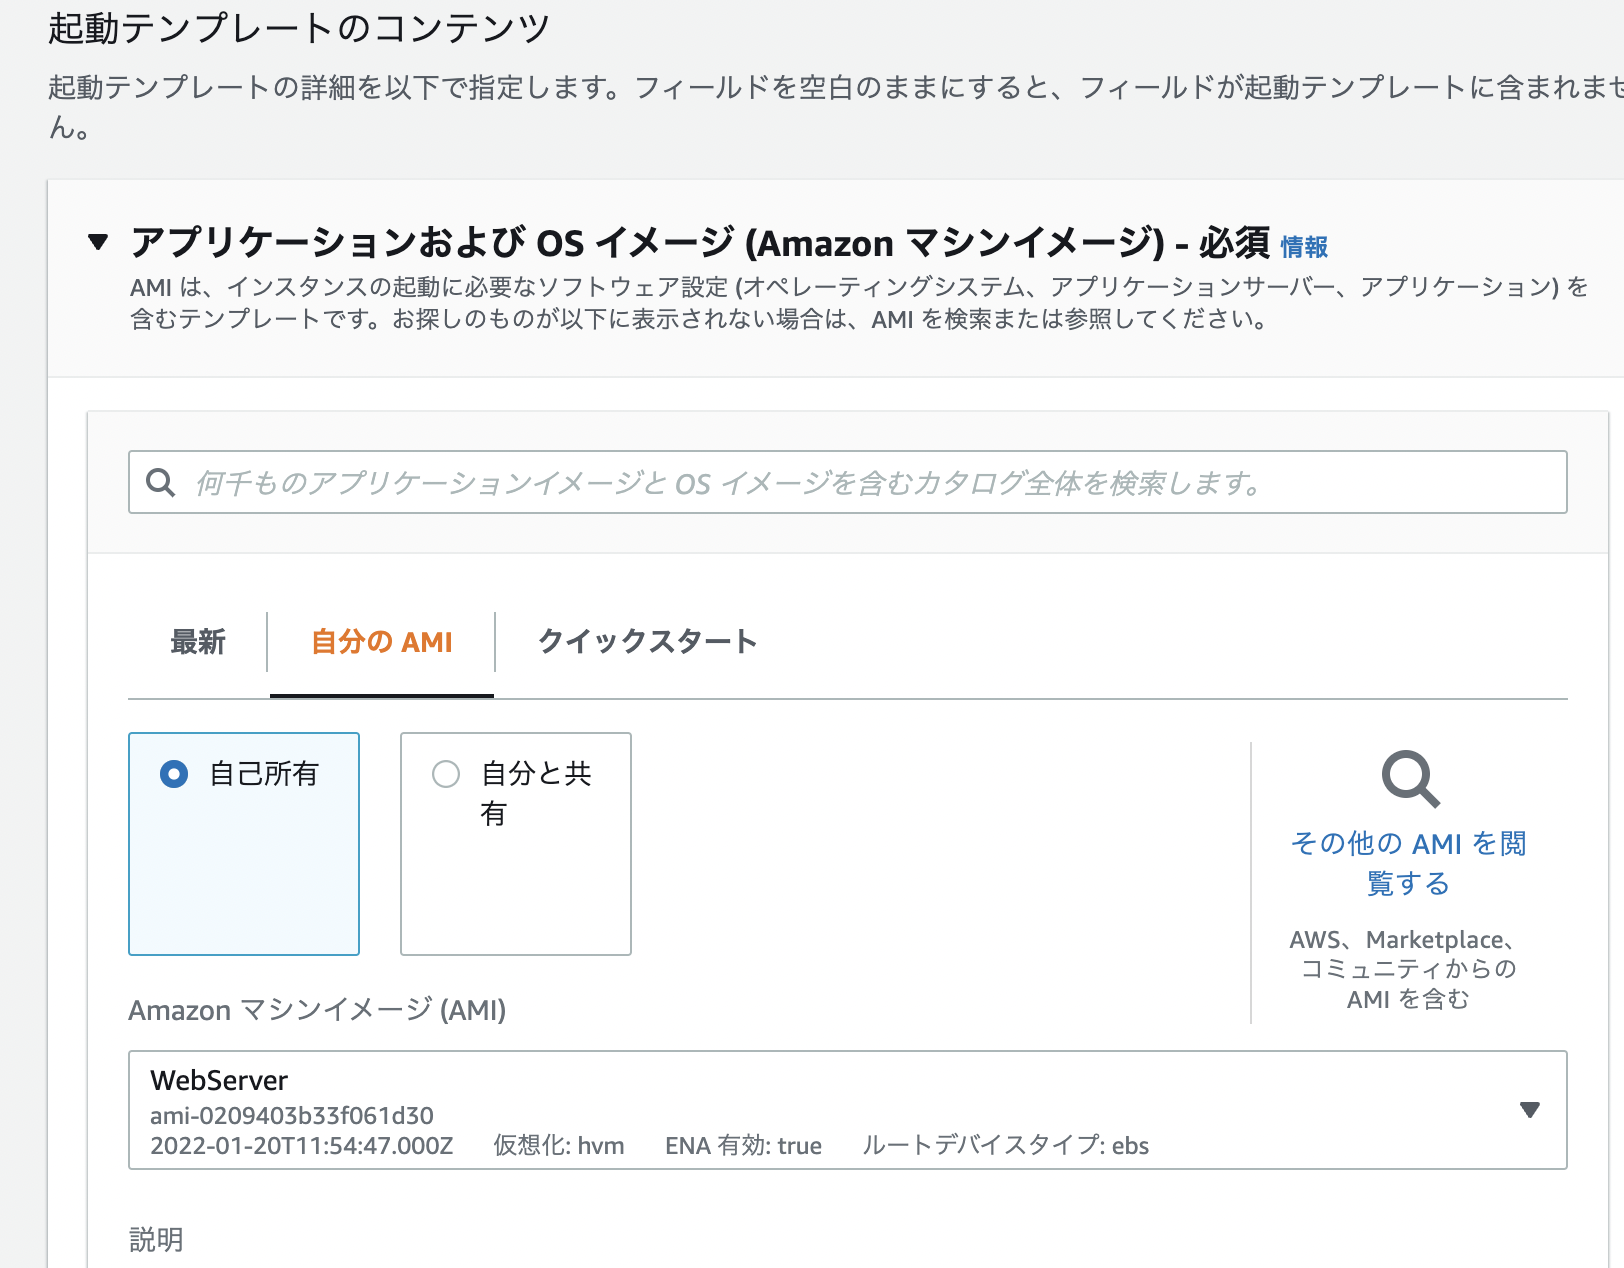Viewport: 1624px width, 1268px height.
Task: Click the collapse triangle next to アプリケーションおよび OS イメージ
Action: [x=97, y=241]
